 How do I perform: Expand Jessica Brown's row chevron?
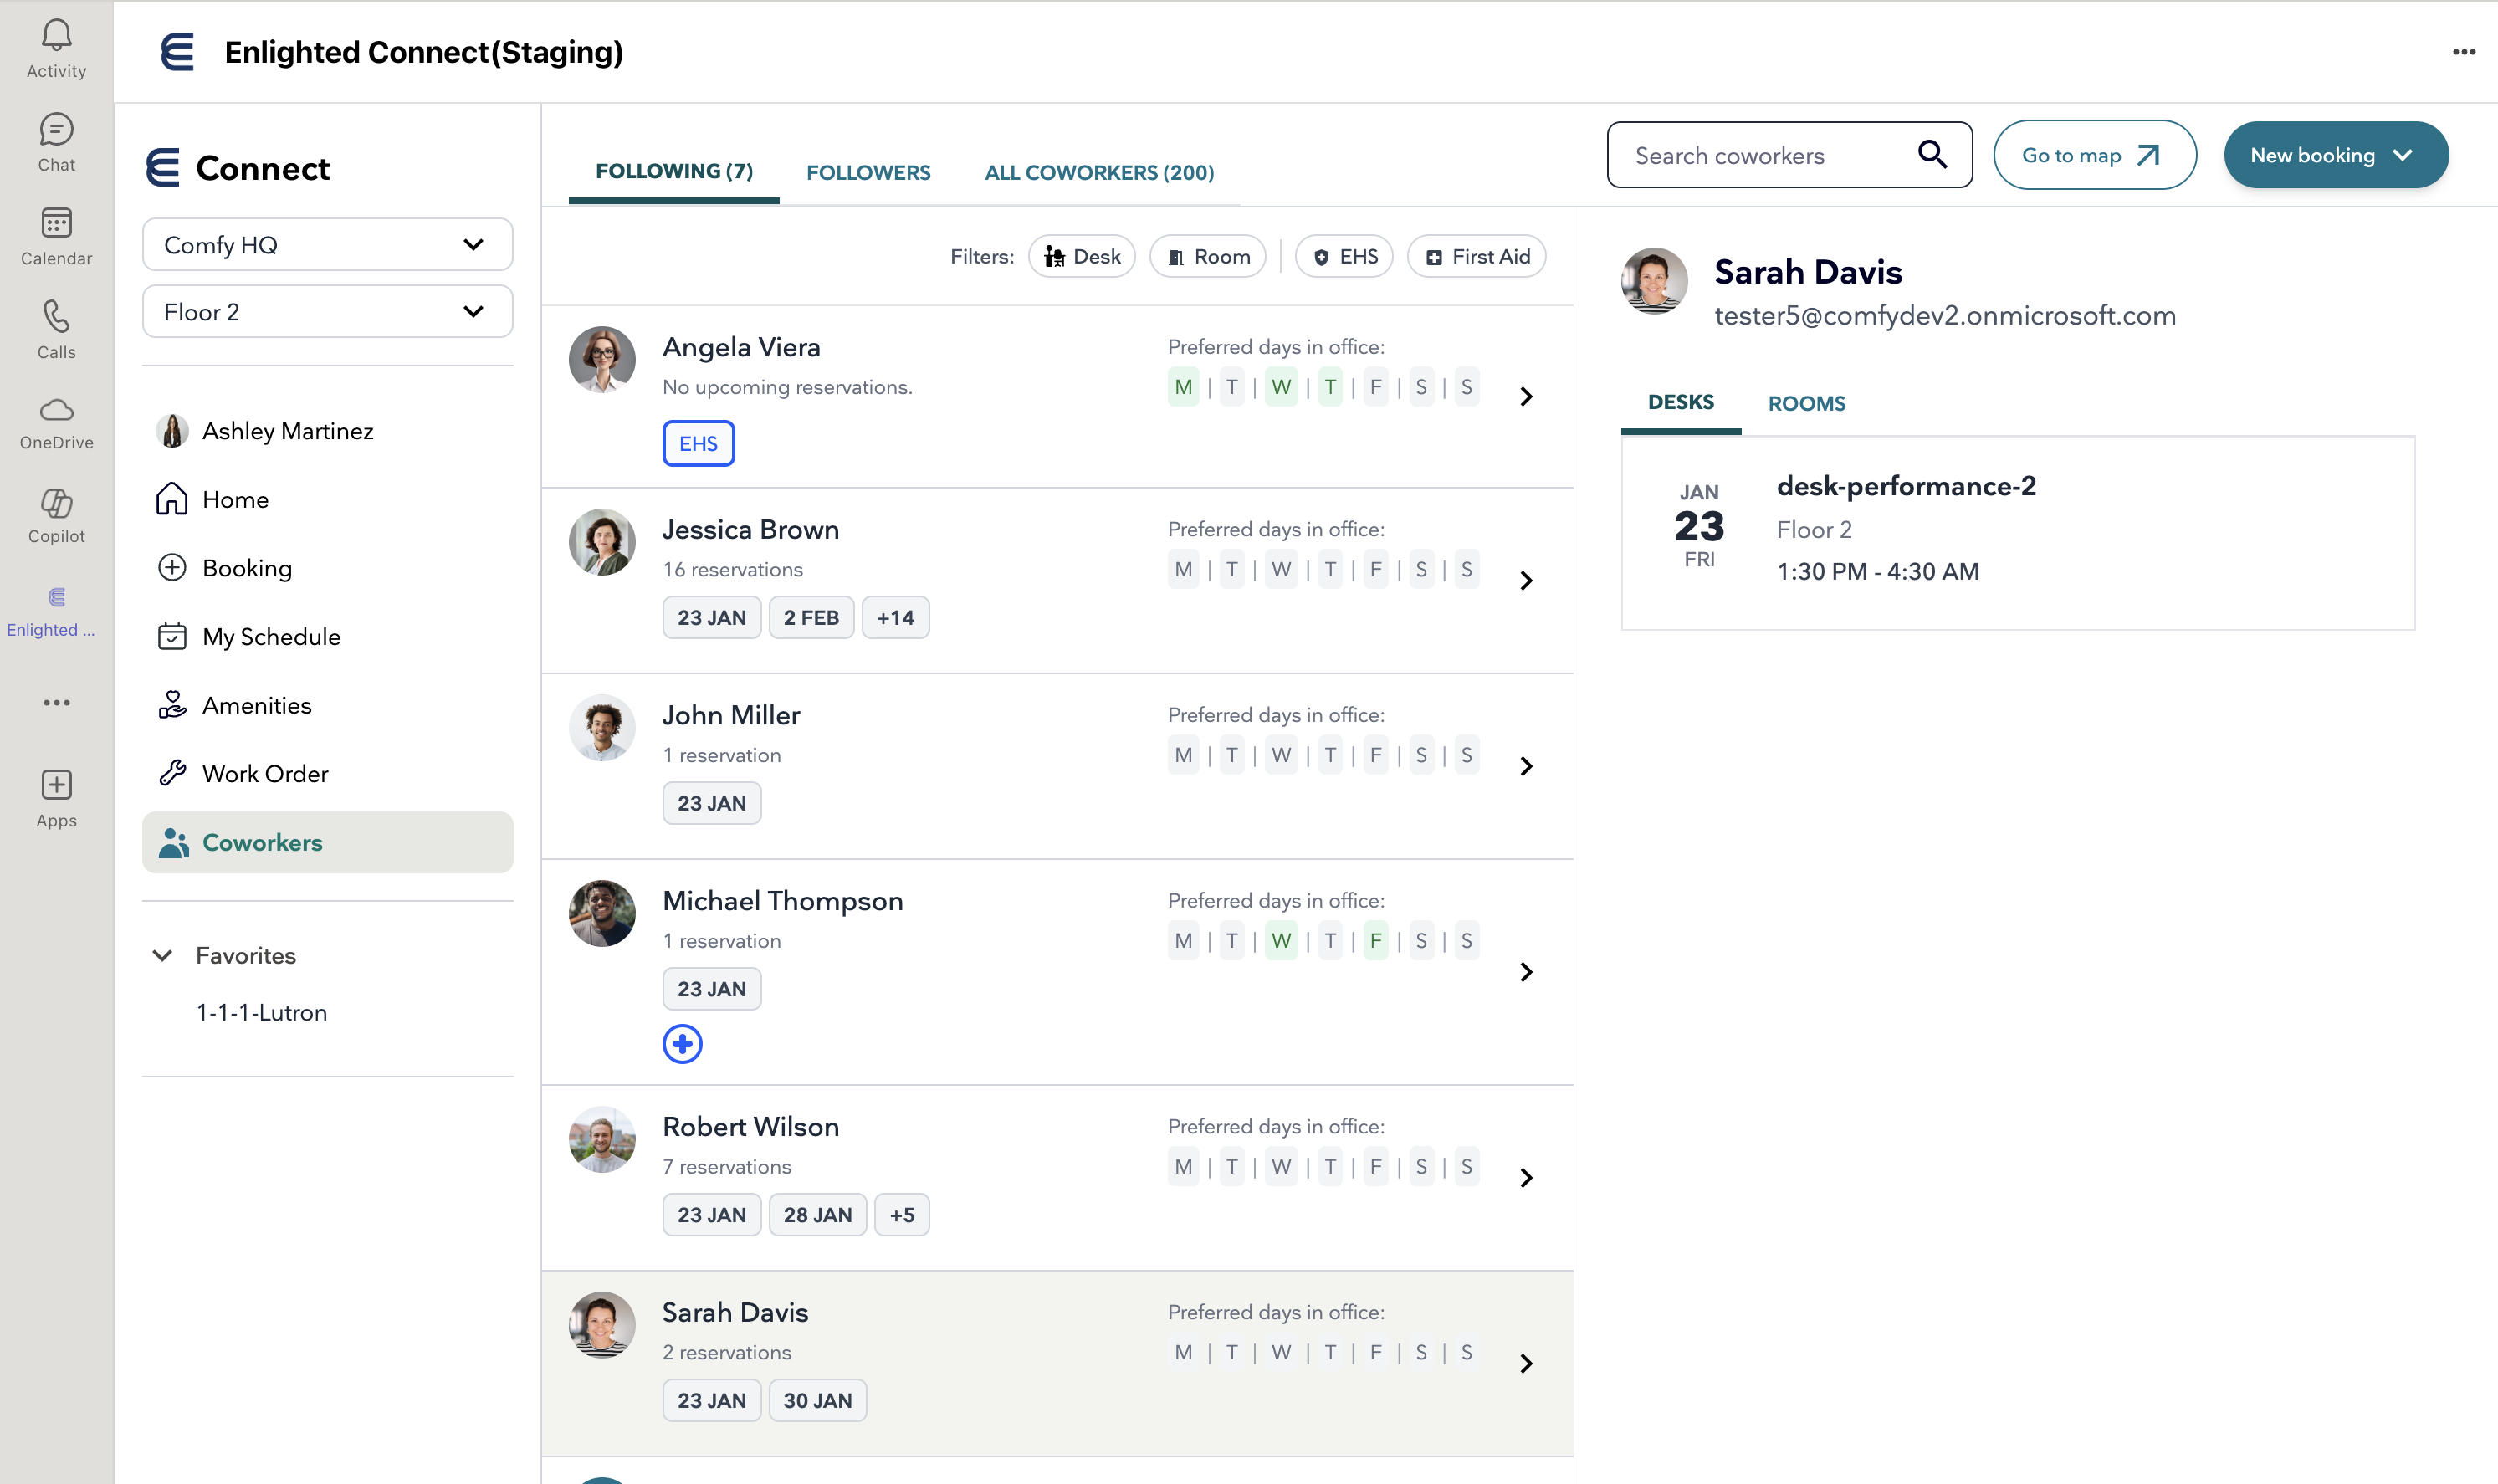point(1526,581)
